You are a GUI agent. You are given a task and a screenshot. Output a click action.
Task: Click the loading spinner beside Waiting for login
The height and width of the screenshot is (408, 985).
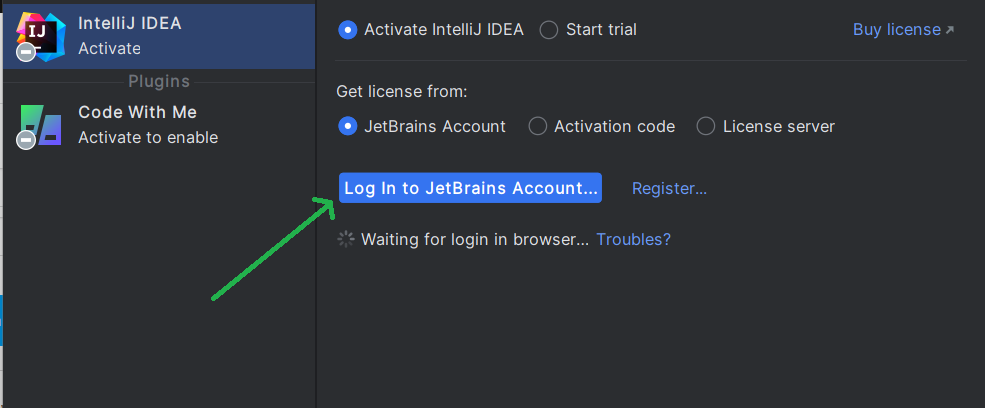(x=346, y=239)
